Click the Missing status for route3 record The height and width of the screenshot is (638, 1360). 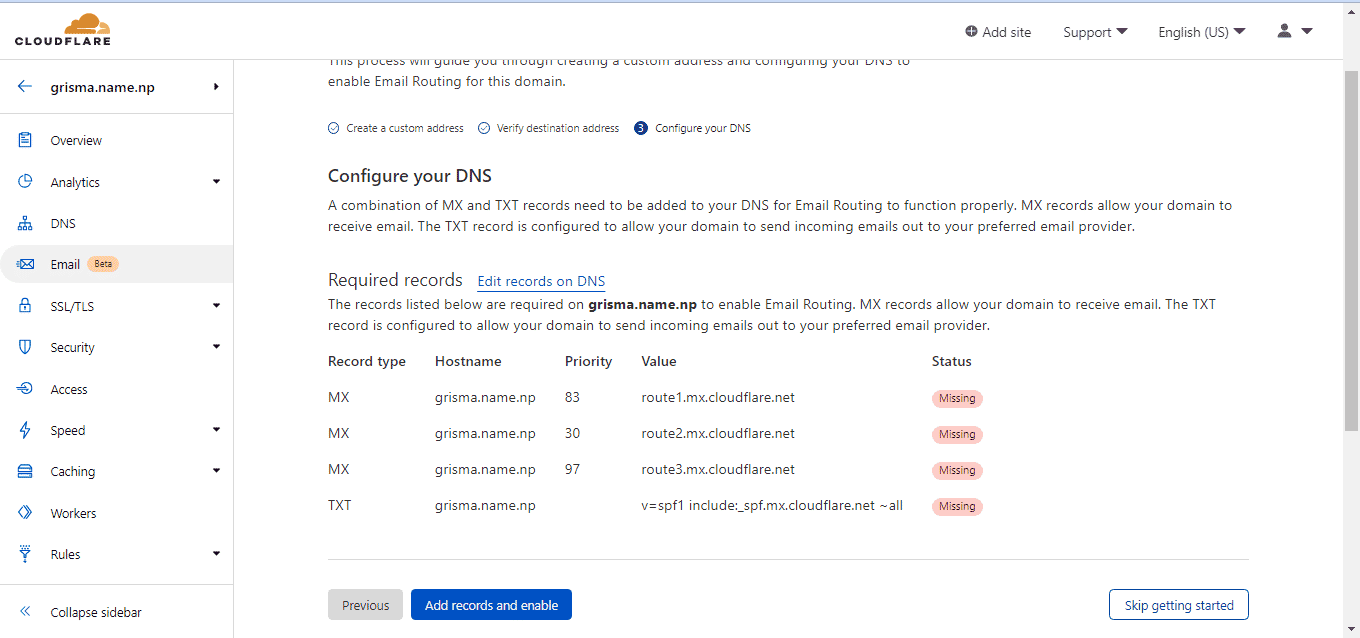point(957,470)
